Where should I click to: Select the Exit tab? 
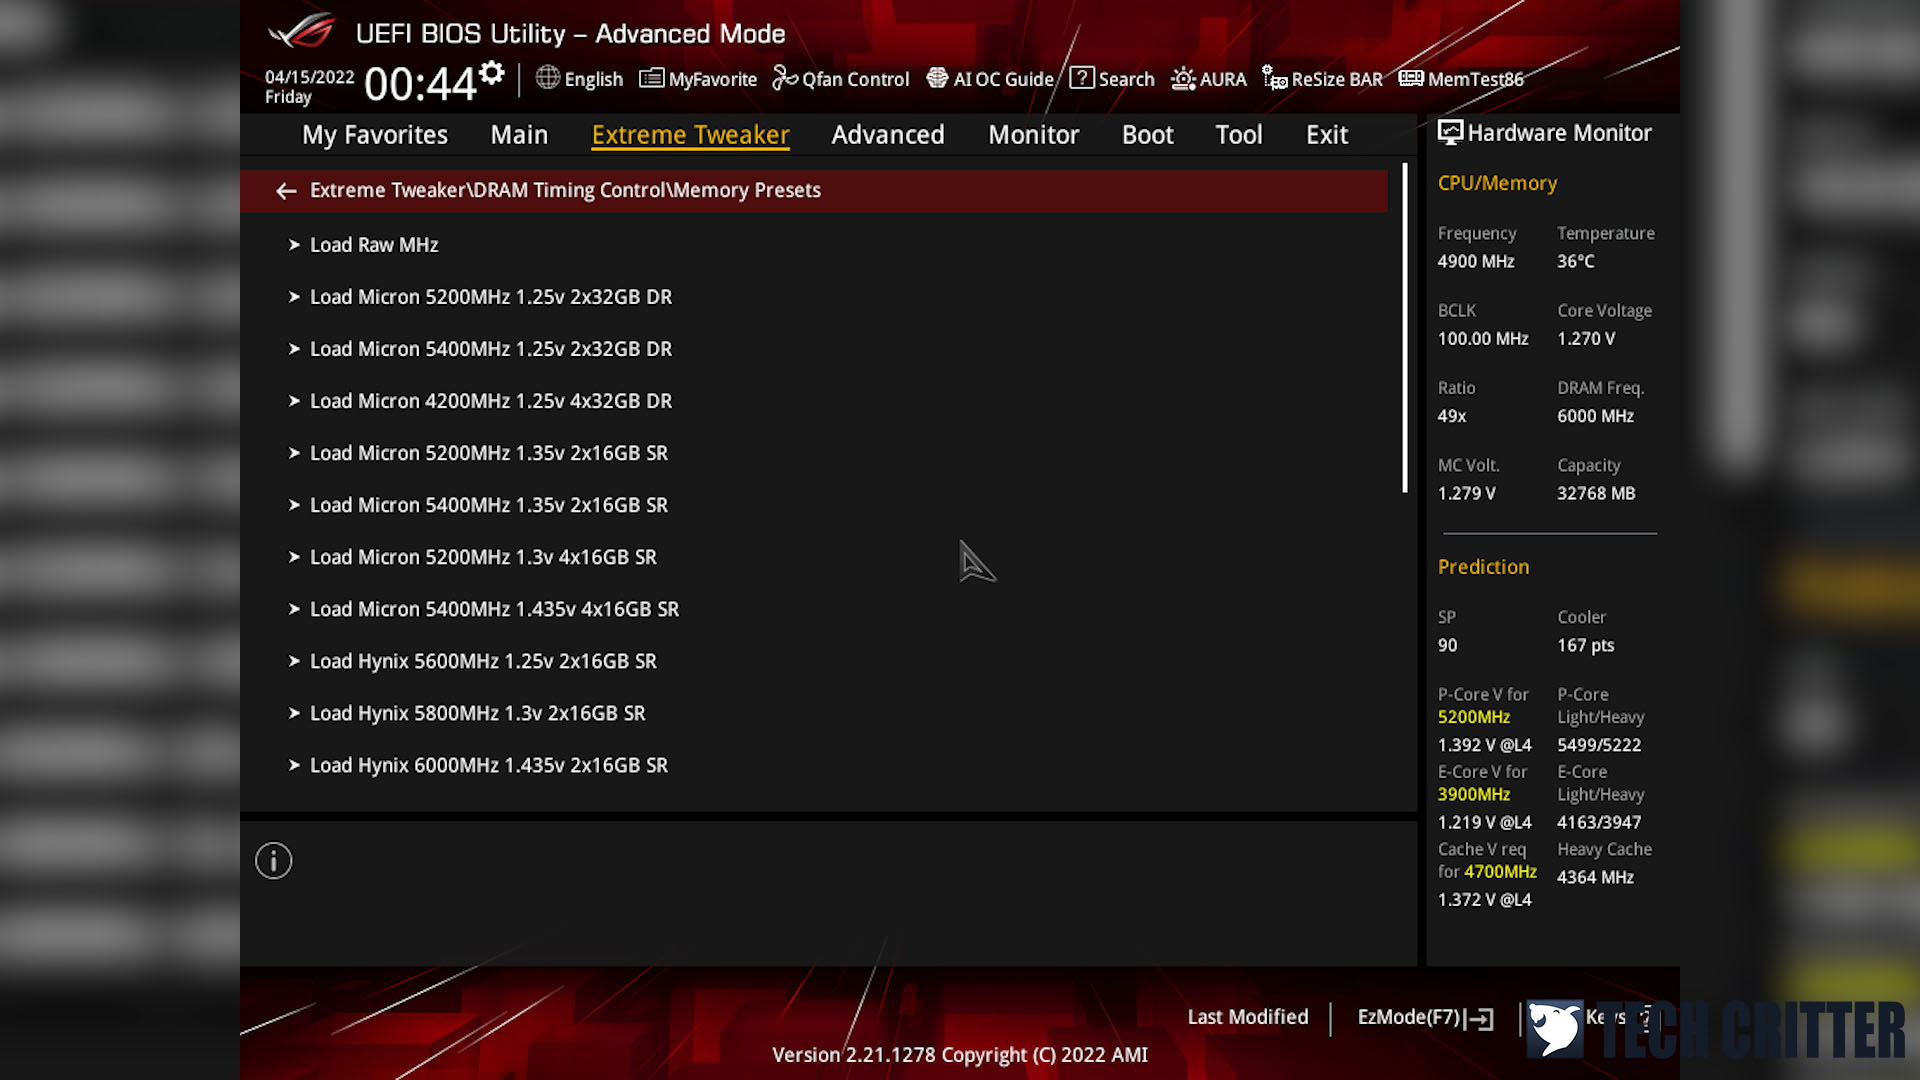[1327, 135]
